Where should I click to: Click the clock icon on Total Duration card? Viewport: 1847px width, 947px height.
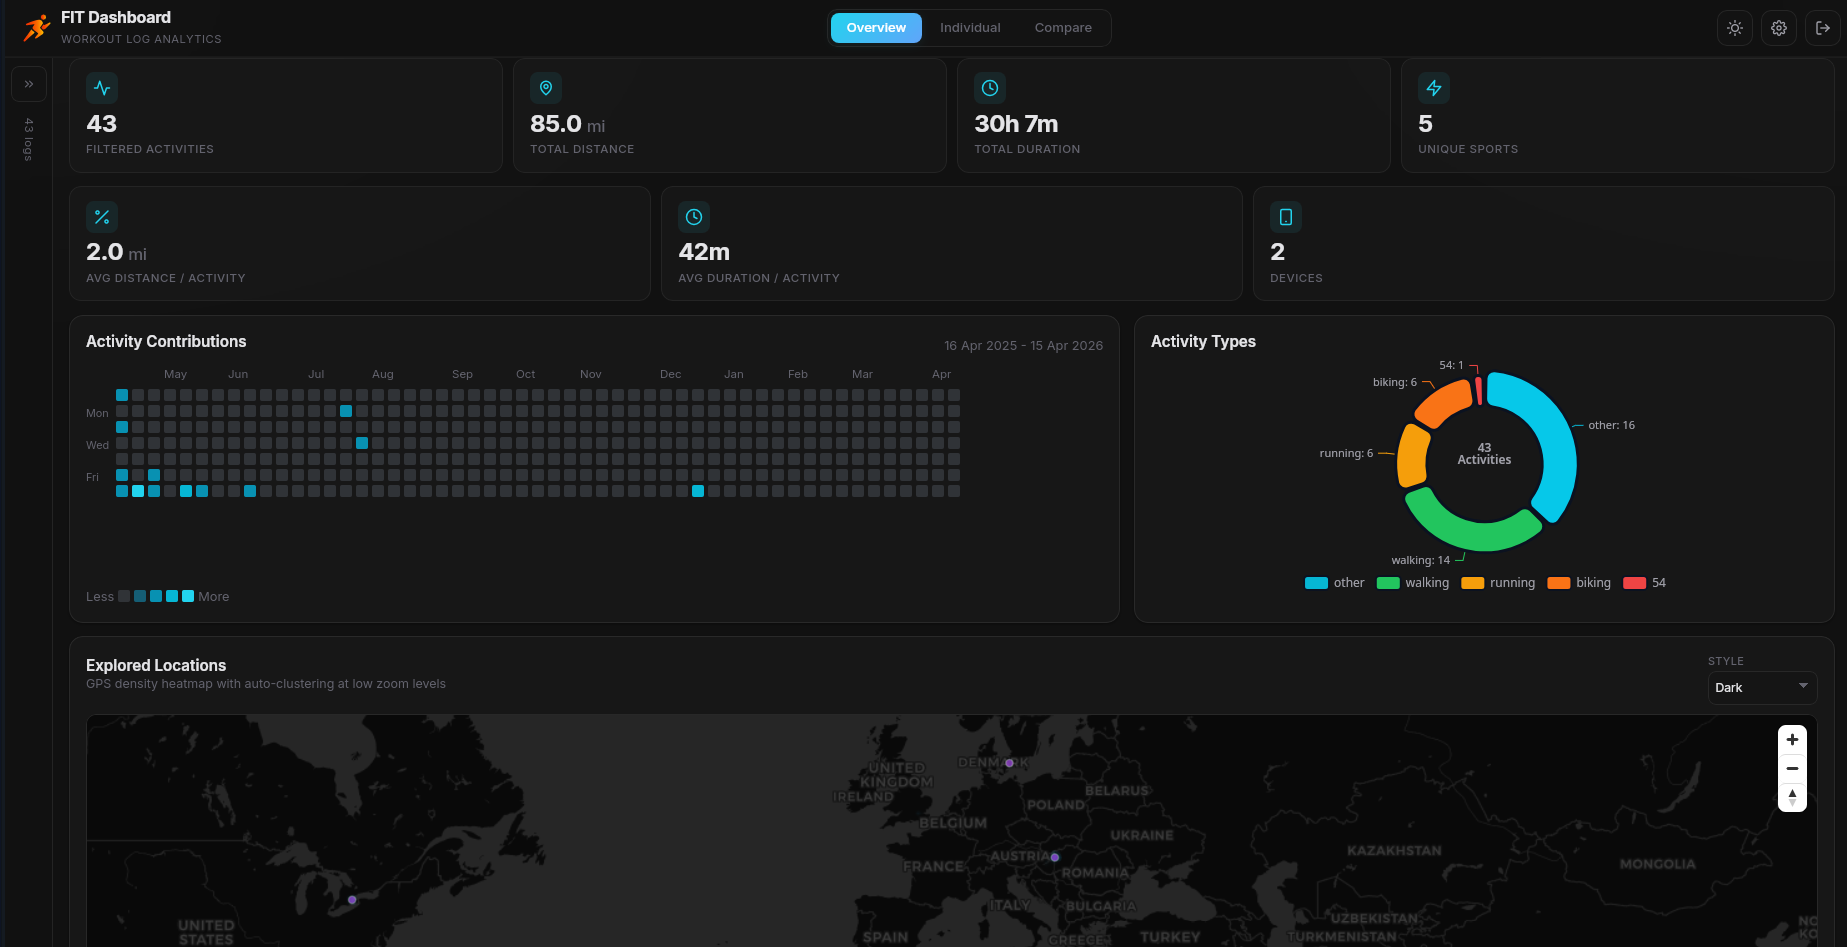(x=990, y=88)
